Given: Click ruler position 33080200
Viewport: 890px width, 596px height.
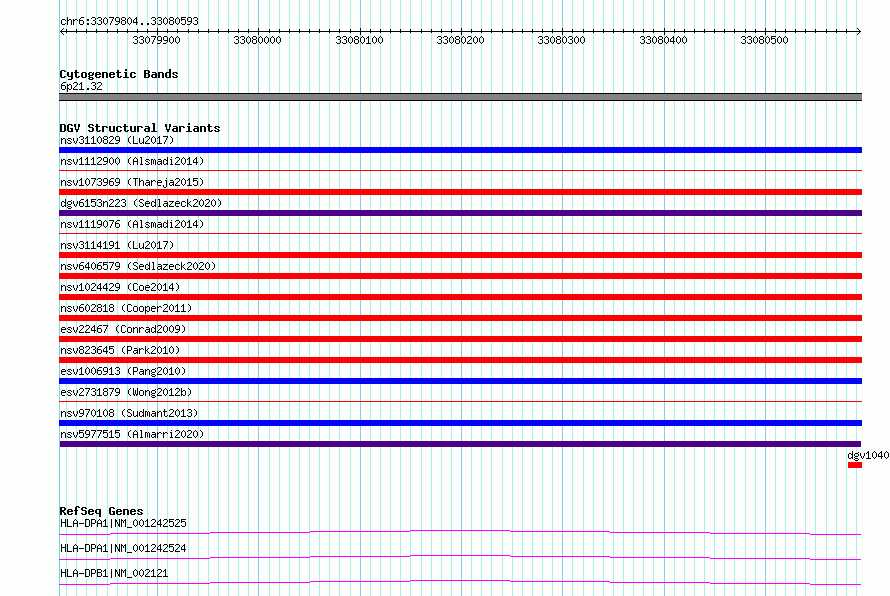Looking at the screenshot, I should [x=460, y=40].
